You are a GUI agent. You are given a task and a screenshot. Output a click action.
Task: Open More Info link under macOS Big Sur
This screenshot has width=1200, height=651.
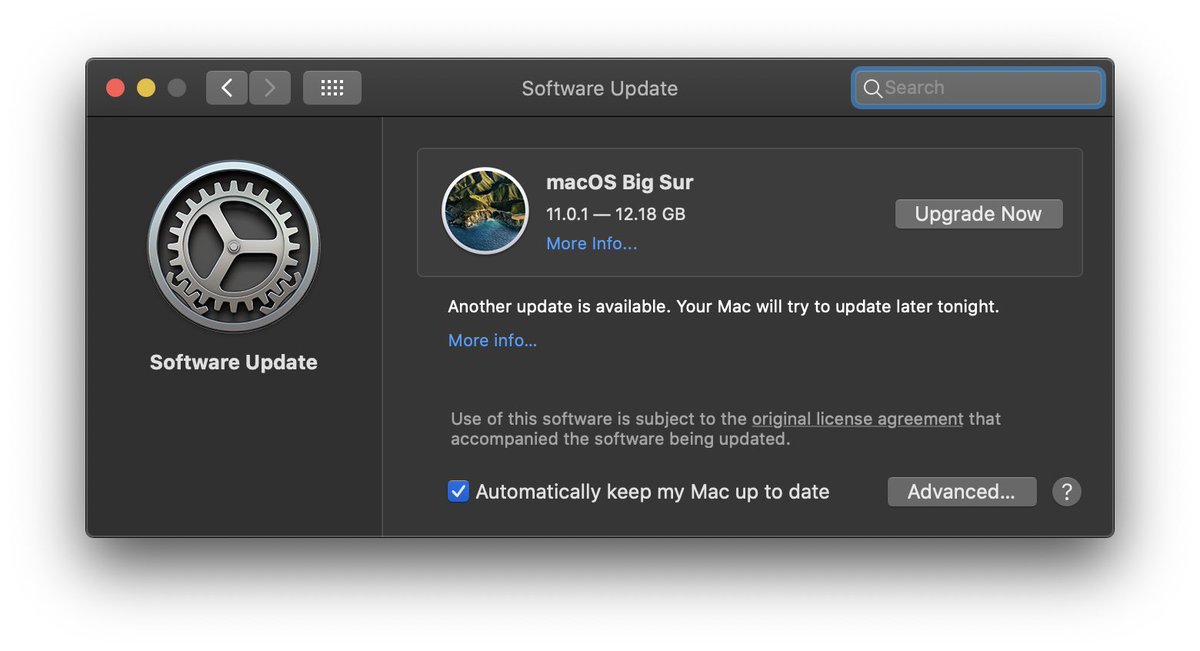point(591,244)
